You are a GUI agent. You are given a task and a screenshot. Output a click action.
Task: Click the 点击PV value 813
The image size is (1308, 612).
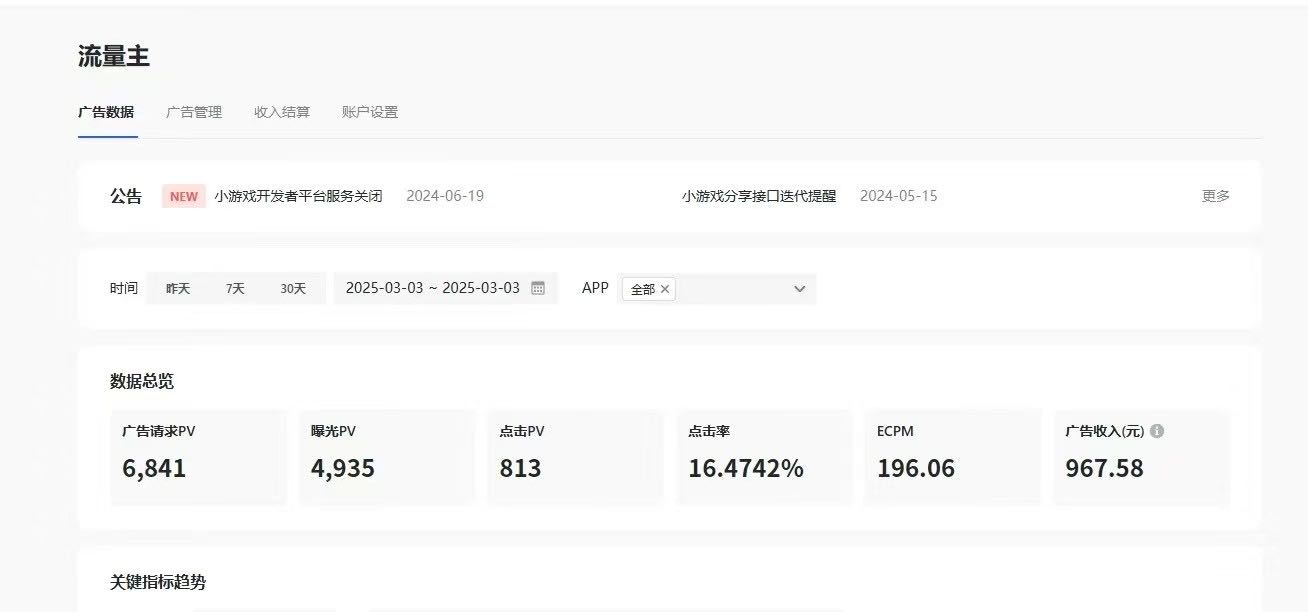click(x=520, y=468)
